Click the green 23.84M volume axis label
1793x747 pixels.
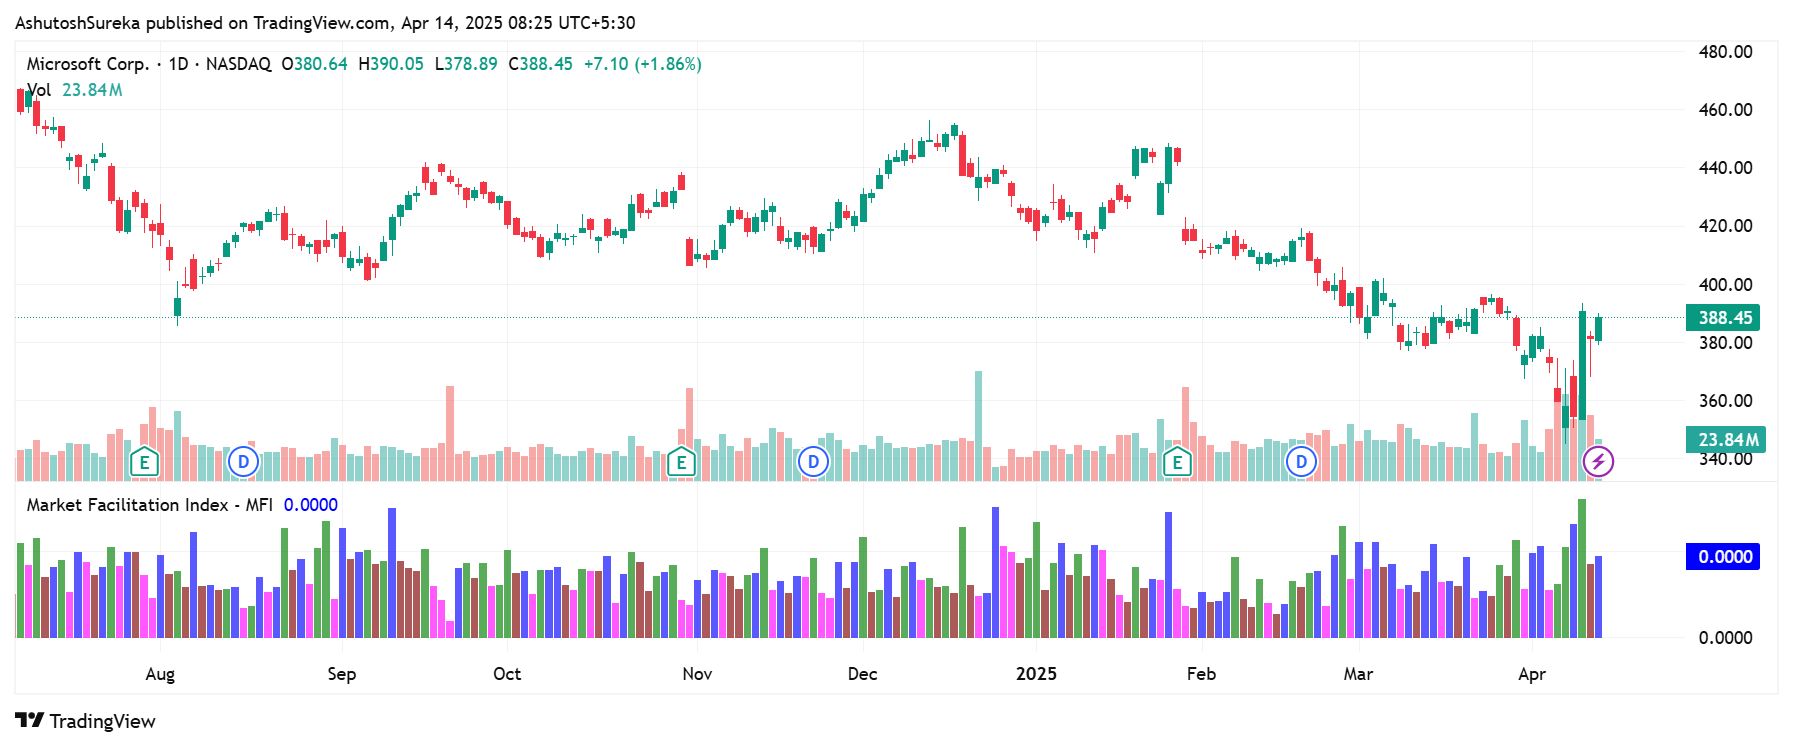[1726, 440]
